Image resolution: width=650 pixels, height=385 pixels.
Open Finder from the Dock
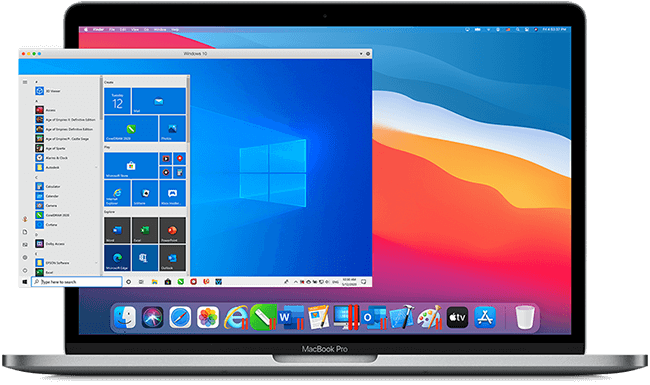(x=125, y=317)
